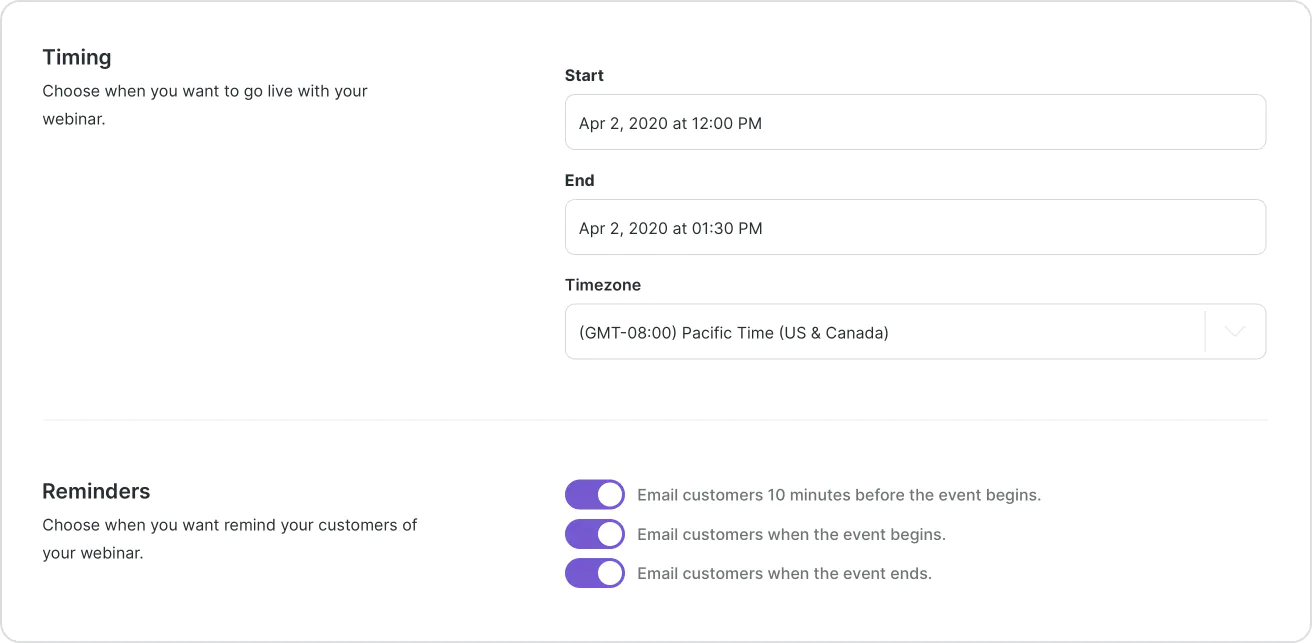Viewport: 1312px width, 643px height.
Task: Click the Timezone field label
Action: click(603, 285)
